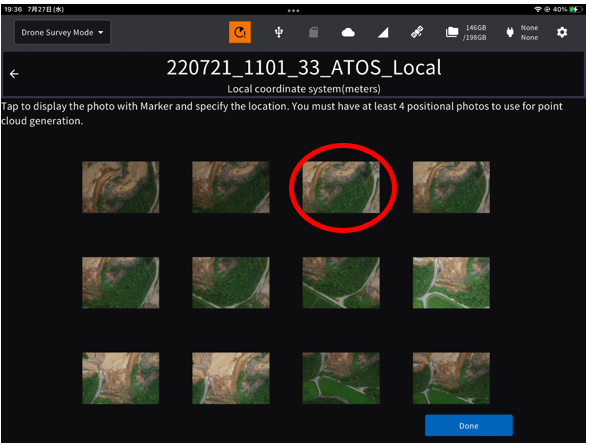Click the power plug icon
Image resolution: width=590 pixels, height=445 pixels.
[510, 32]
